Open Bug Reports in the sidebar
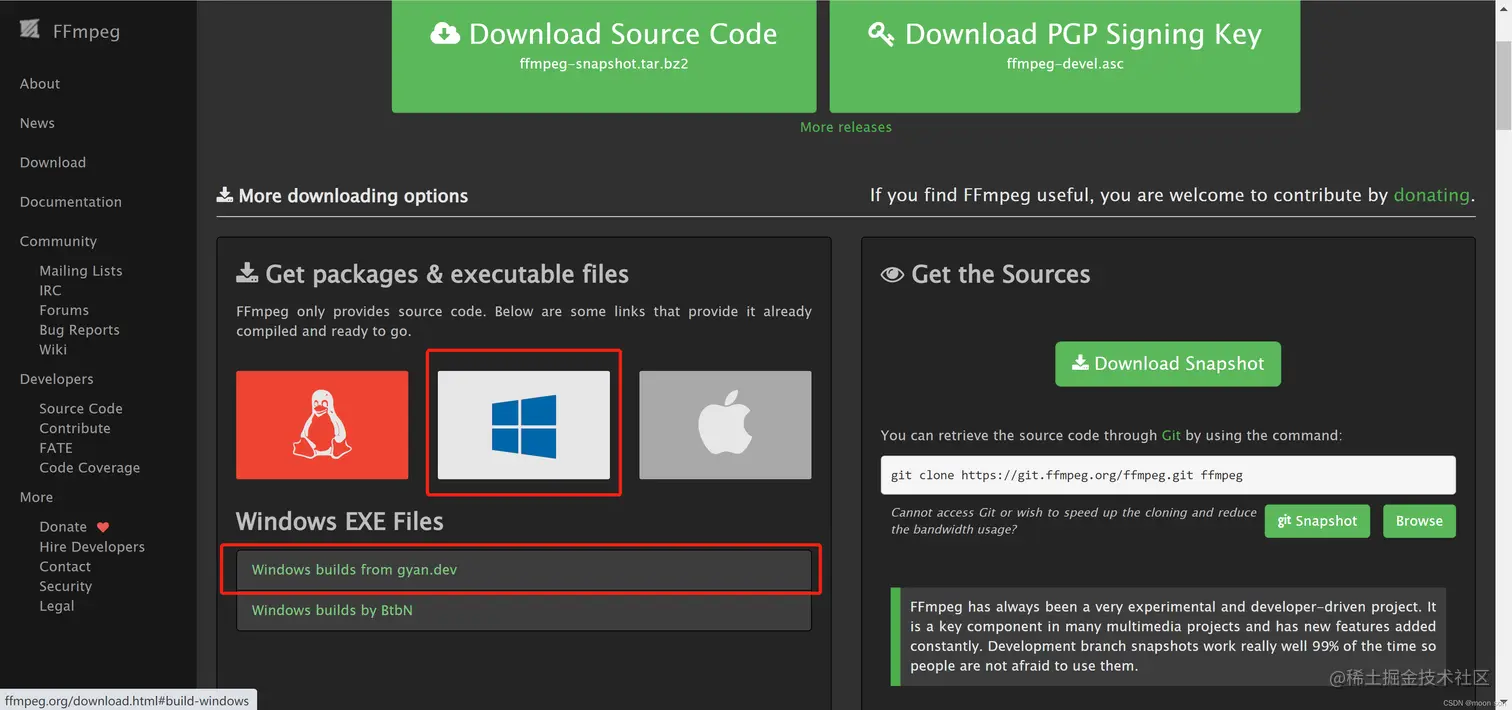 tap(79, 330)
